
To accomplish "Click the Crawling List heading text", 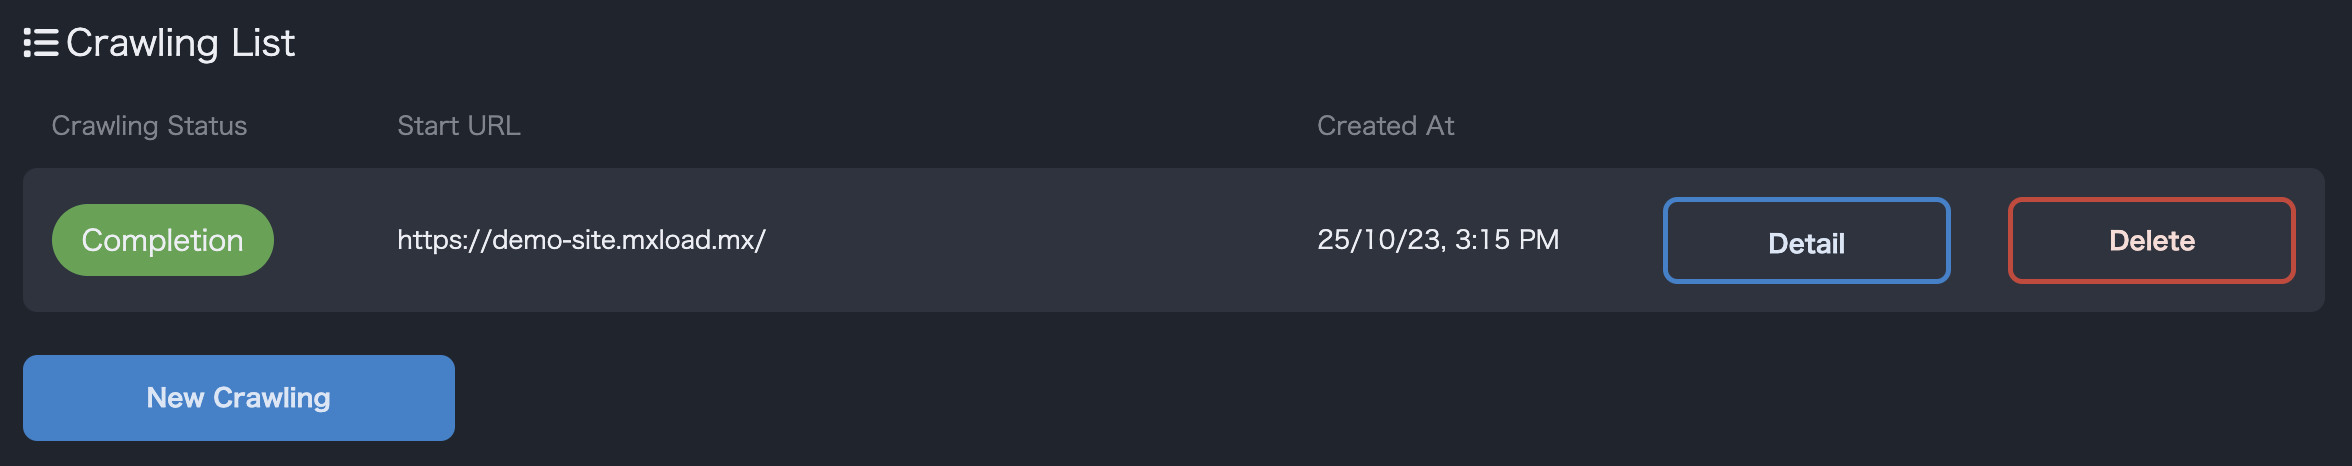I will pyautogui.click(x=180, y=43).
